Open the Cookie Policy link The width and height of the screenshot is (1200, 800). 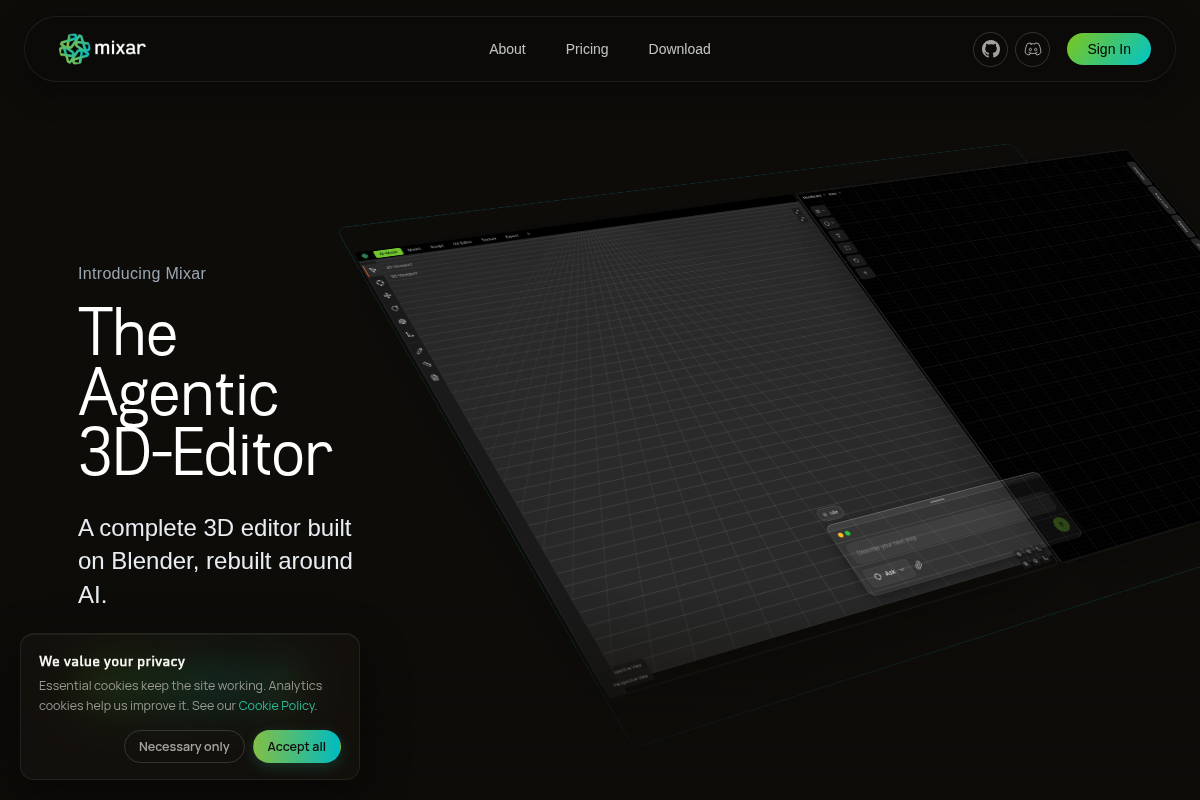[x=276, y=705]
